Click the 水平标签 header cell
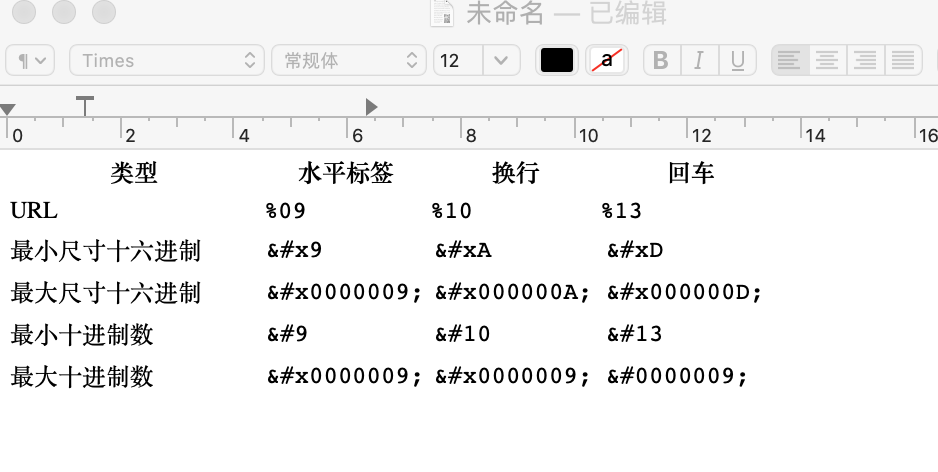Image resolution: width=938 pixels, height=472 pixels. point(346,173)
